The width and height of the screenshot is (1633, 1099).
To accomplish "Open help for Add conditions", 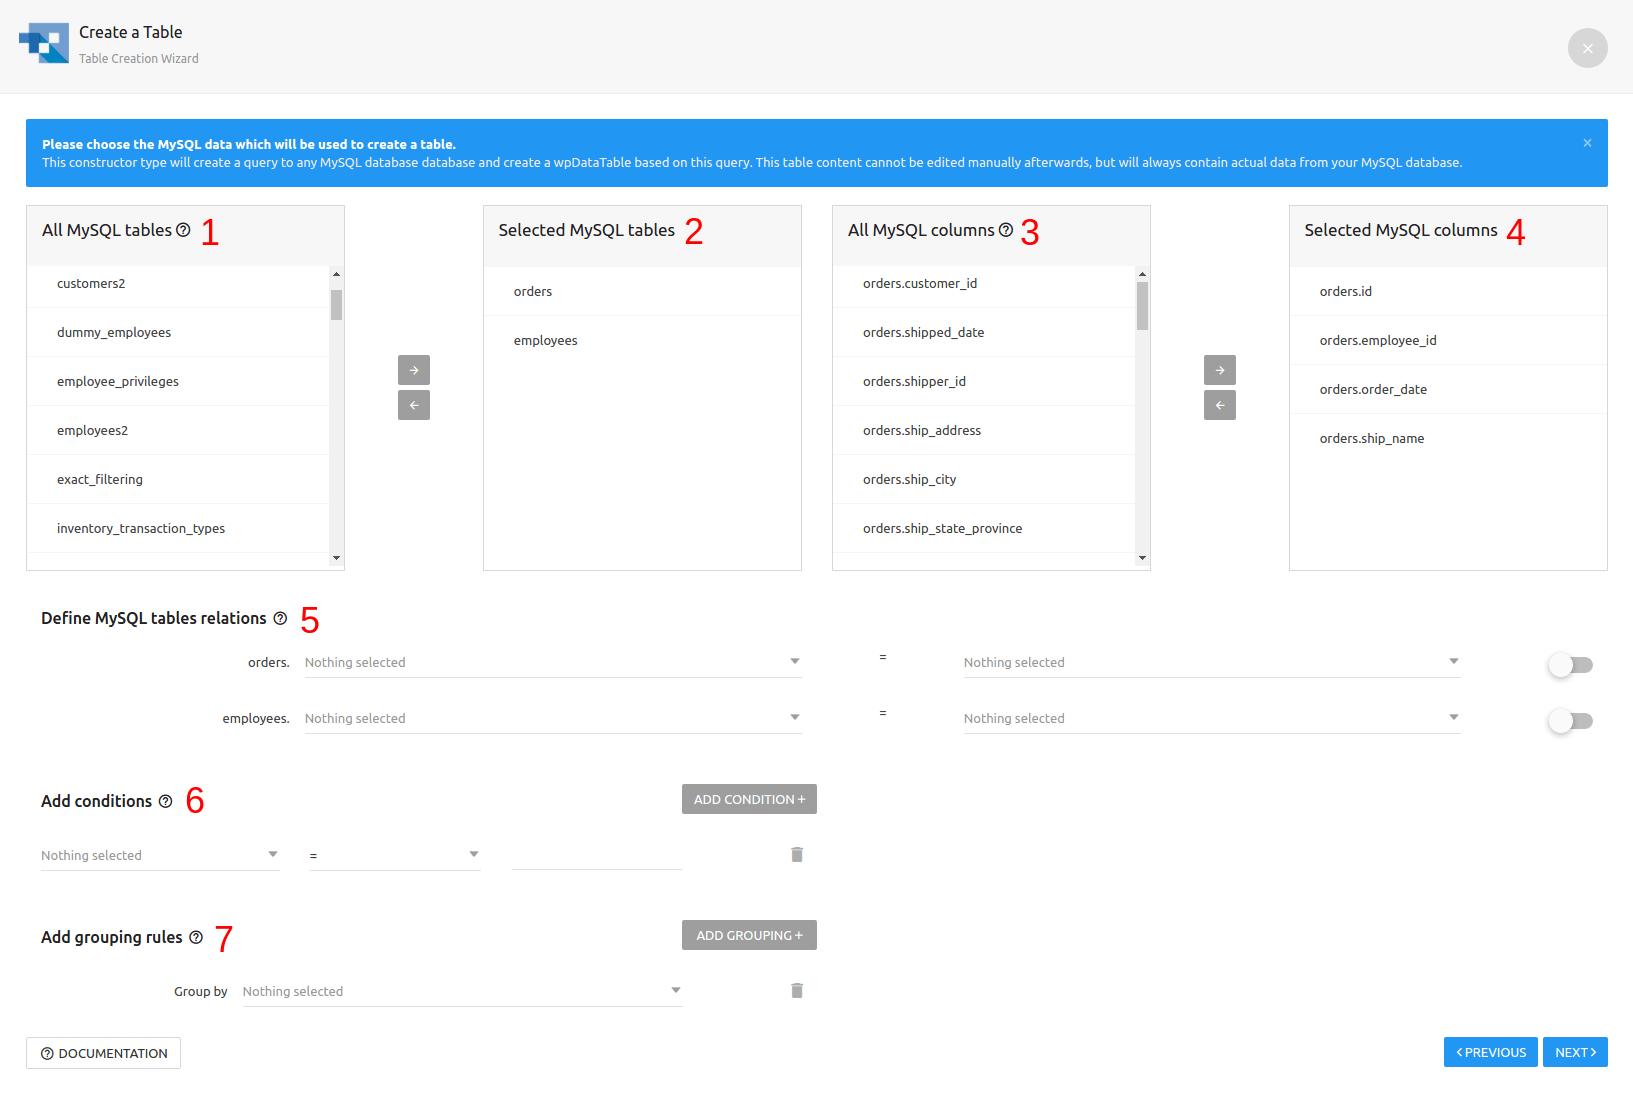I will 166,801.
